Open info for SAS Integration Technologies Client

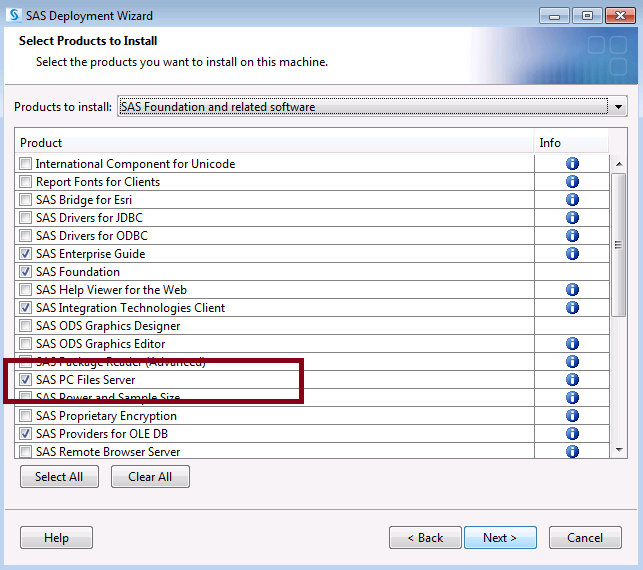pyautogui.click(x=572, y=308)
